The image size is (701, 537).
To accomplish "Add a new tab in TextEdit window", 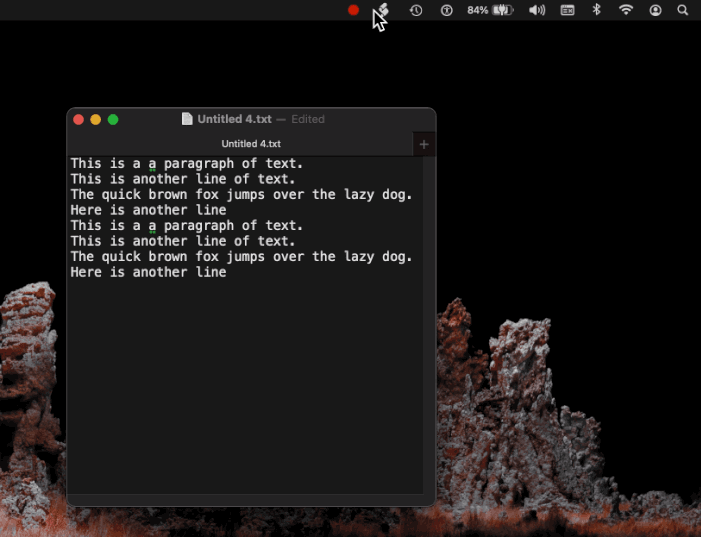I will (424, 144).
